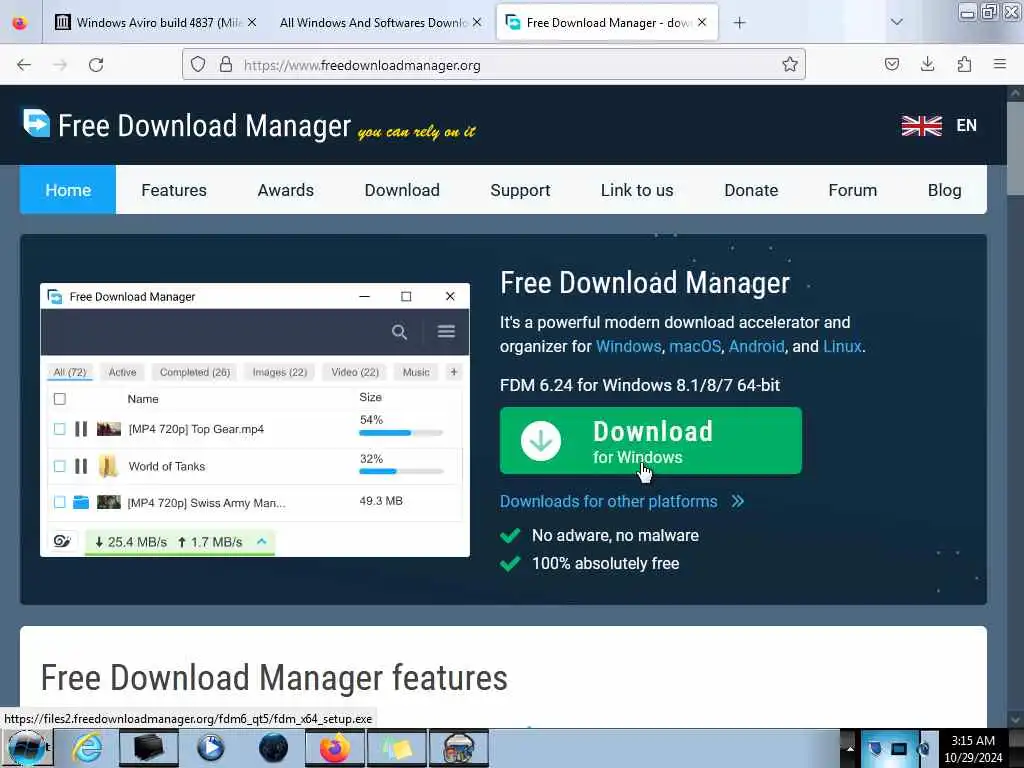
Task: Open tracking protection shield icon
Action: (x=198, y=65)
